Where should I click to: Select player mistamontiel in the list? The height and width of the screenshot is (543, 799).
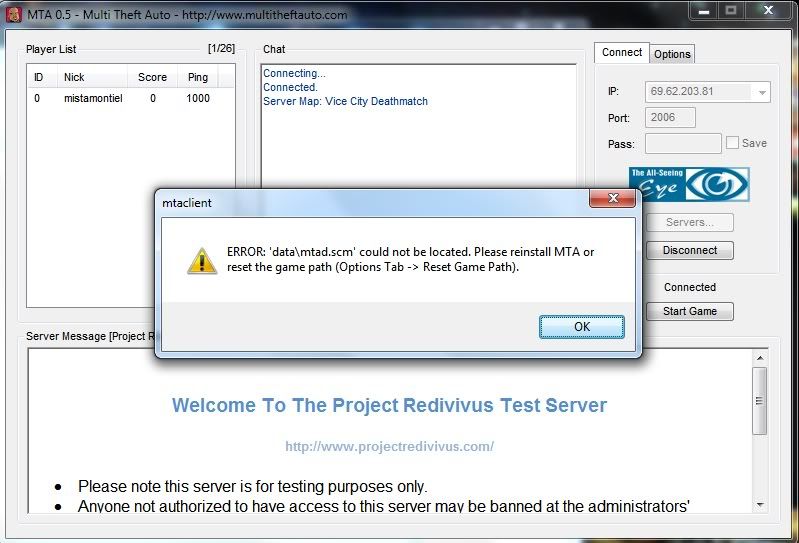[93, 98]
